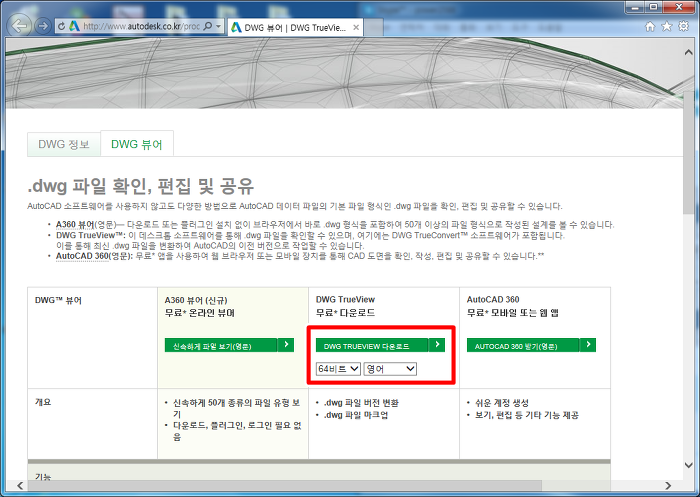The image size is (700, 497).
Task: Click the search magnifier in the address bar
Action: 208,26
